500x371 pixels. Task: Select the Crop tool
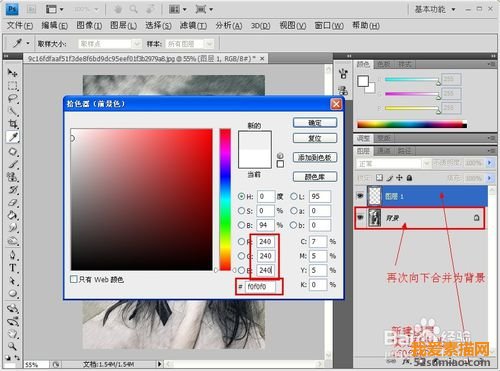(13, 124)
